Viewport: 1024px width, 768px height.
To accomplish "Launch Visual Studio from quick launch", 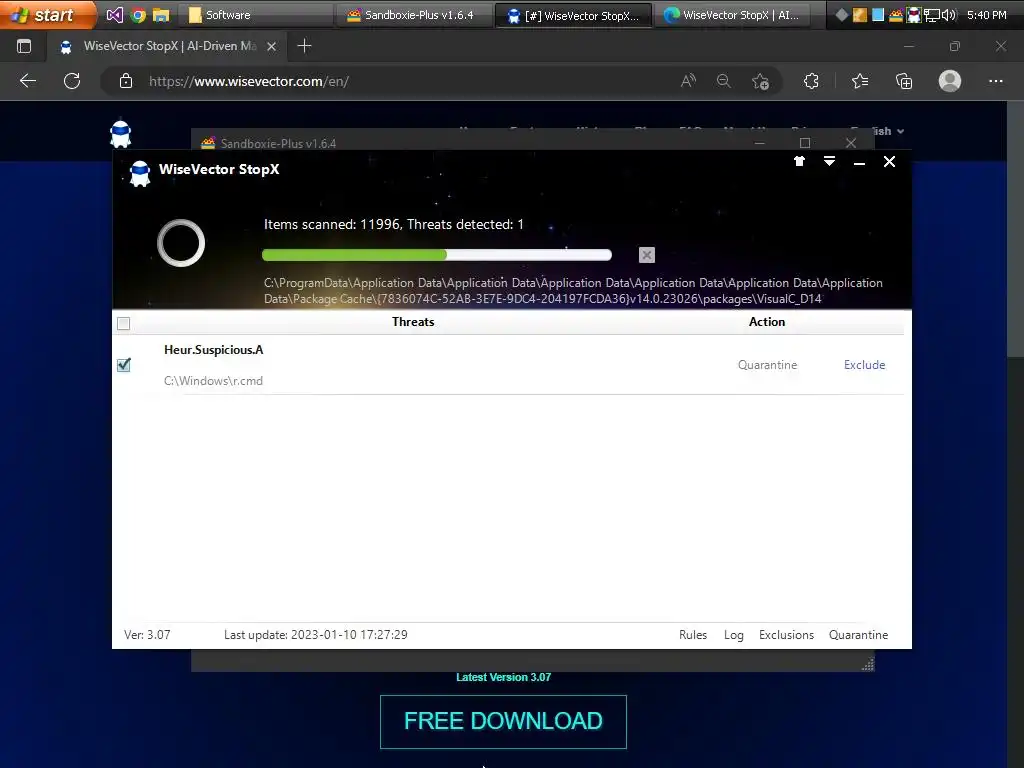I will click(x=115, y=14).
